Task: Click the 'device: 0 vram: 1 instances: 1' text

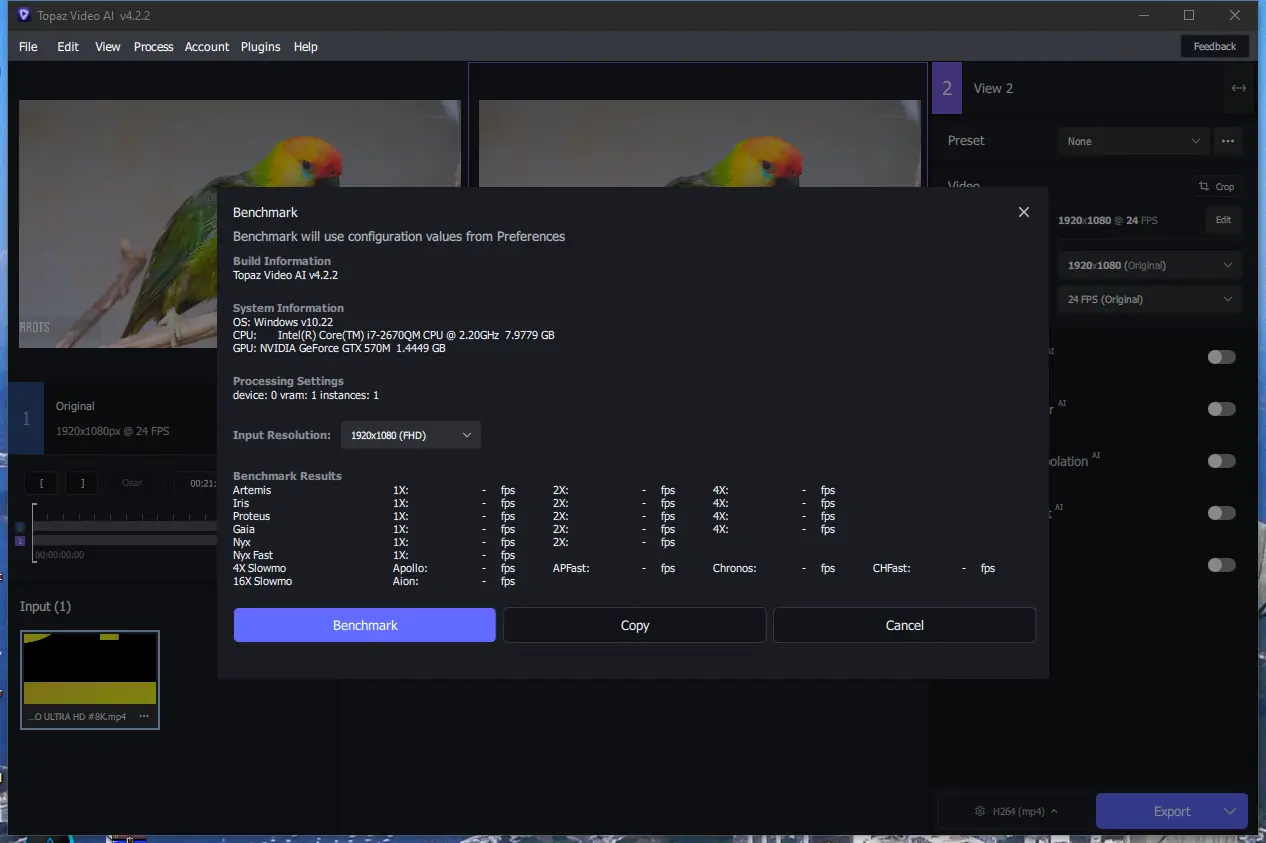Action: pos(306,395)
